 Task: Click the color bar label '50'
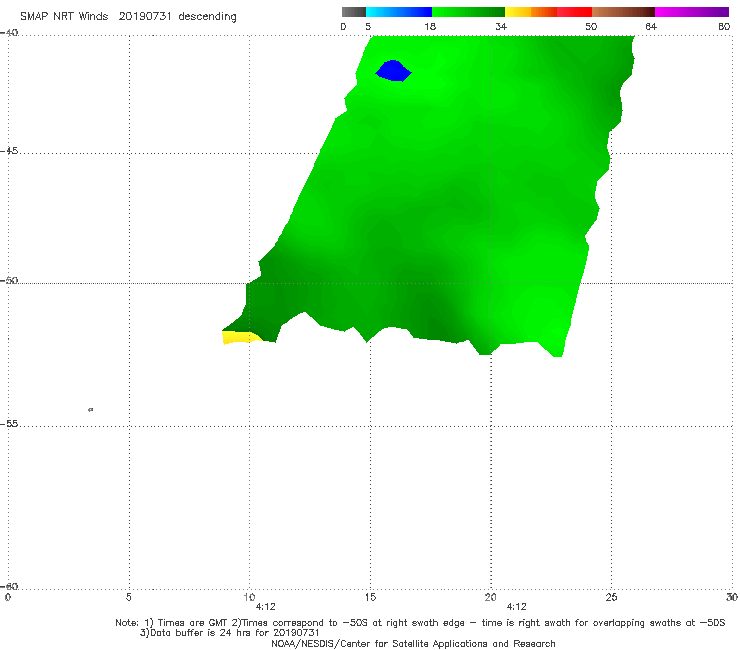tap(591, 26)
